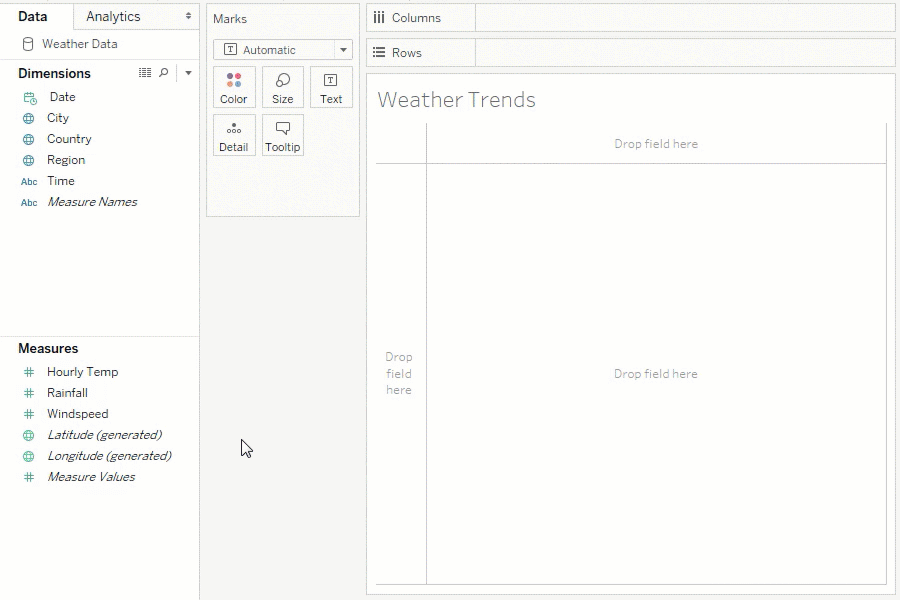
Task: Open the Color mark property
Action: point(233,87)
